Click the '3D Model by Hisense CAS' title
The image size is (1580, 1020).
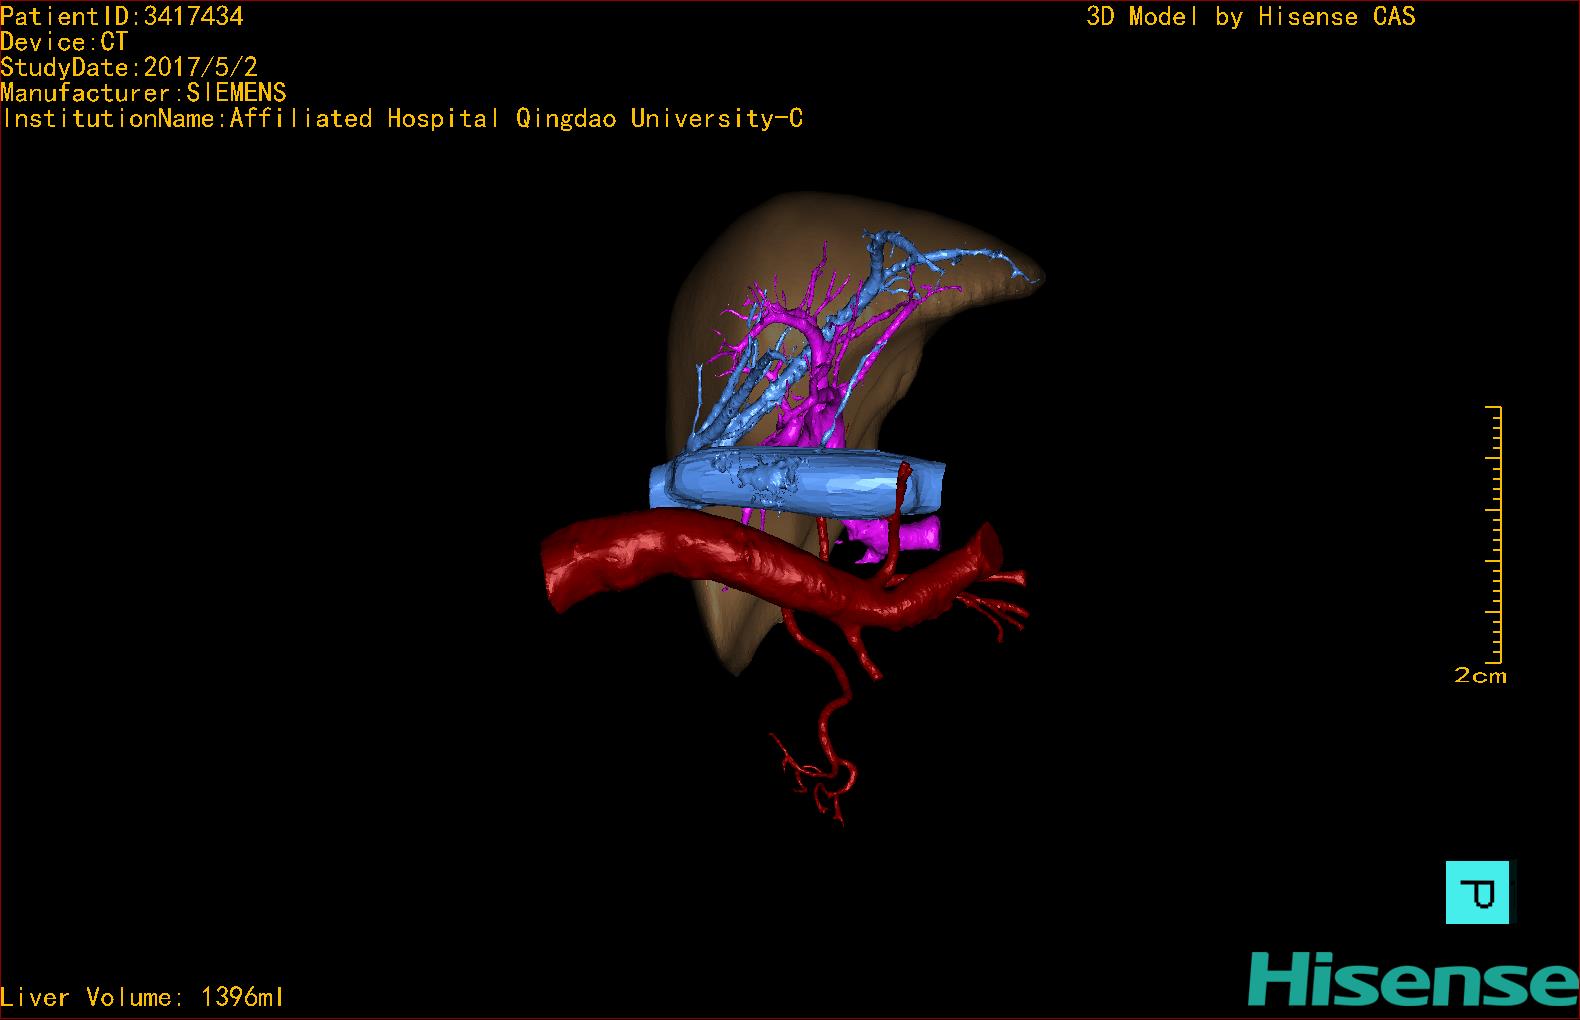click(x=1251, y=16)
